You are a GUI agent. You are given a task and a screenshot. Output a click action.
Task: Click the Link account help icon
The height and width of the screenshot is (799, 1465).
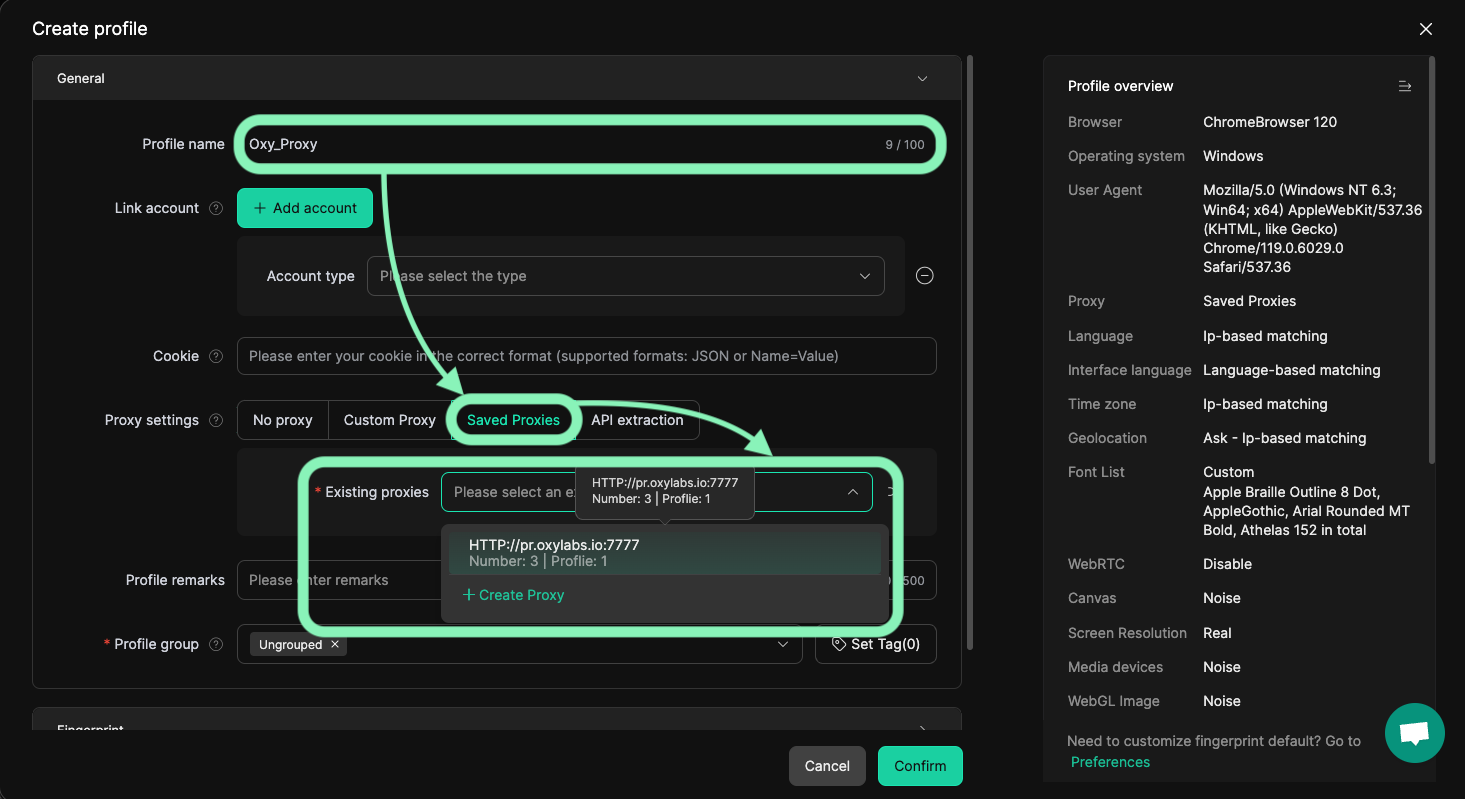tap(216, 209)
